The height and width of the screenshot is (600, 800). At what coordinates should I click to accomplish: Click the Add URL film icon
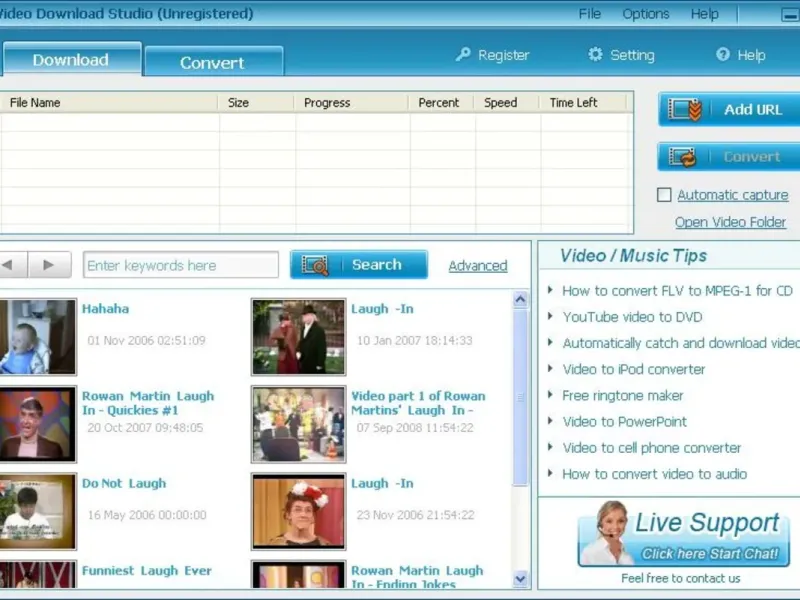(x=685, y=110)
